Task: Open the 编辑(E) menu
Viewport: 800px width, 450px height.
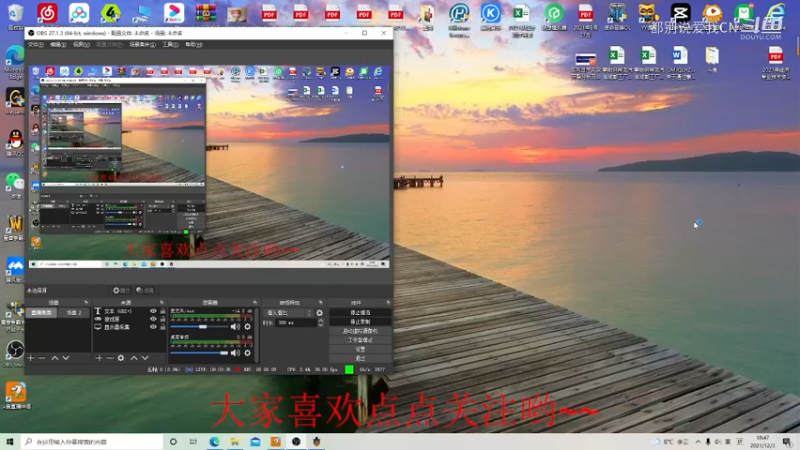Action: tap(58, 45)
